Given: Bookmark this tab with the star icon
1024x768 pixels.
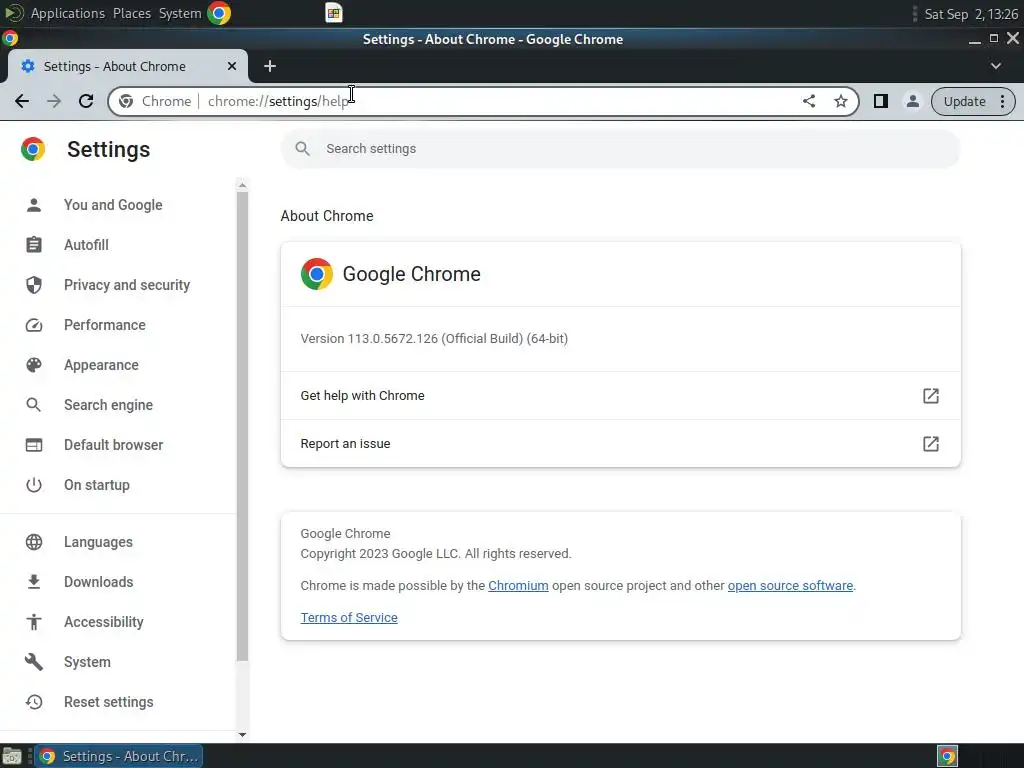Looking at the screenshot, I should click(840, 101).
